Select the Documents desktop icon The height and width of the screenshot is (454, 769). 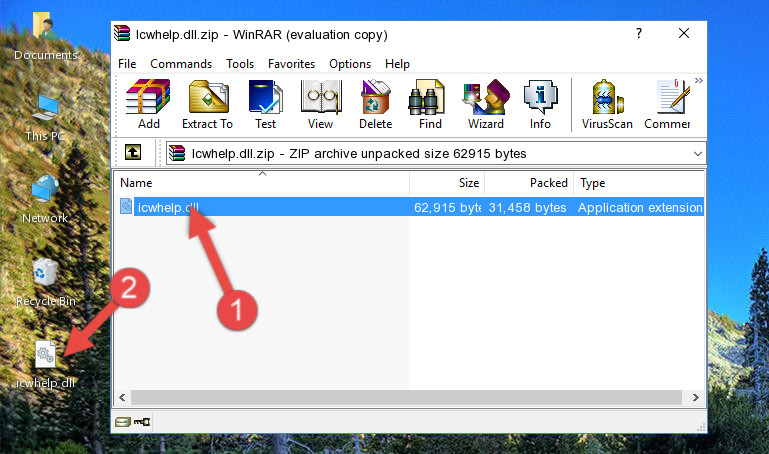(45, 36)
